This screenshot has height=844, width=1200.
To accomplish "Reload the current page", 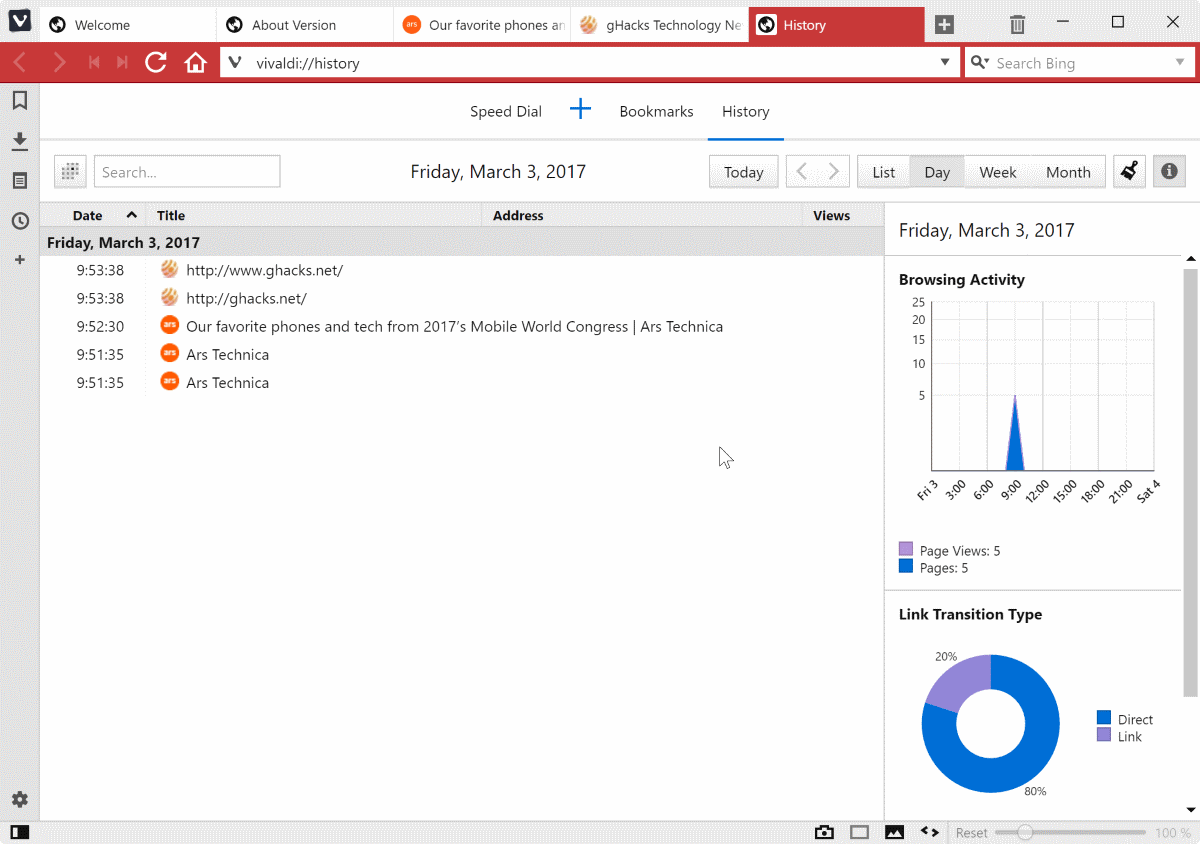I will [156, 63].
